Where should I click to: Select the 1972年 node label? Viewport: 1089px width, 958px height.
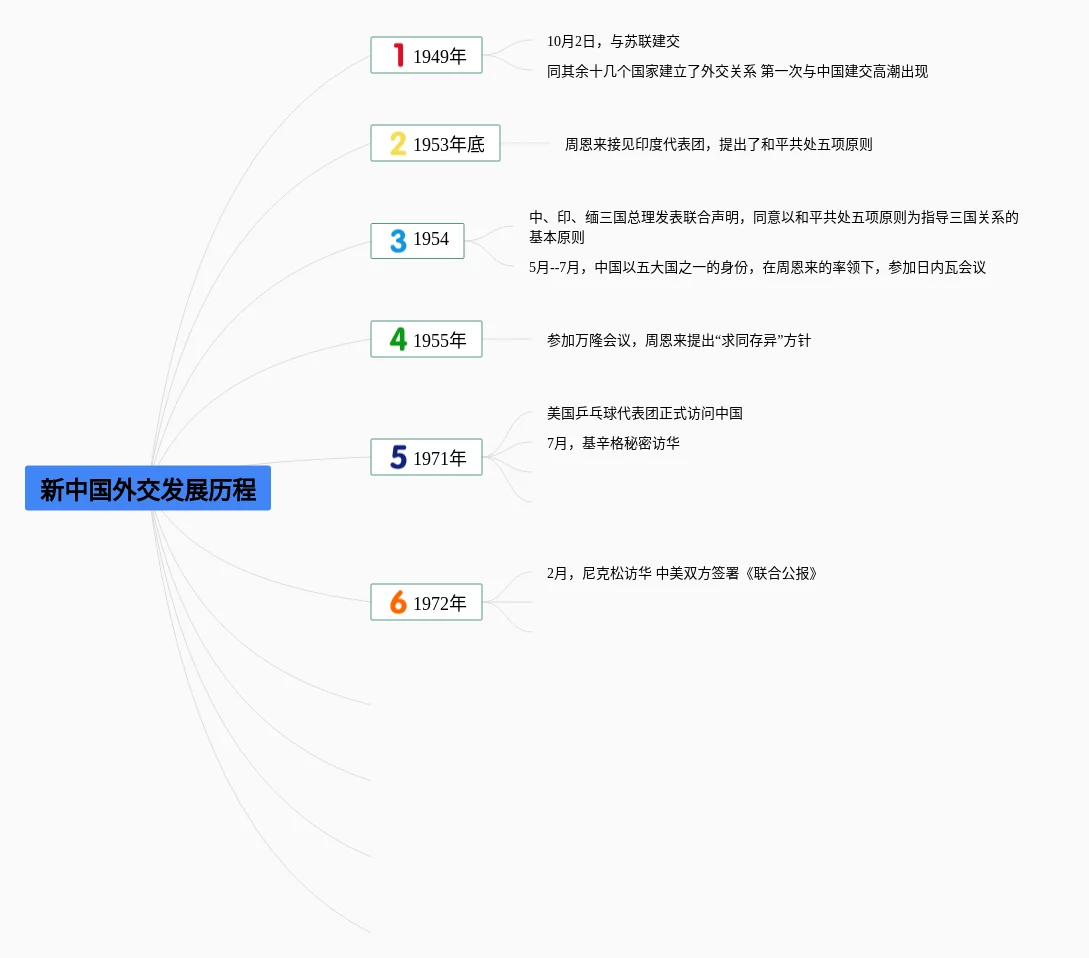pyautogui.click(x=440, y=604)
